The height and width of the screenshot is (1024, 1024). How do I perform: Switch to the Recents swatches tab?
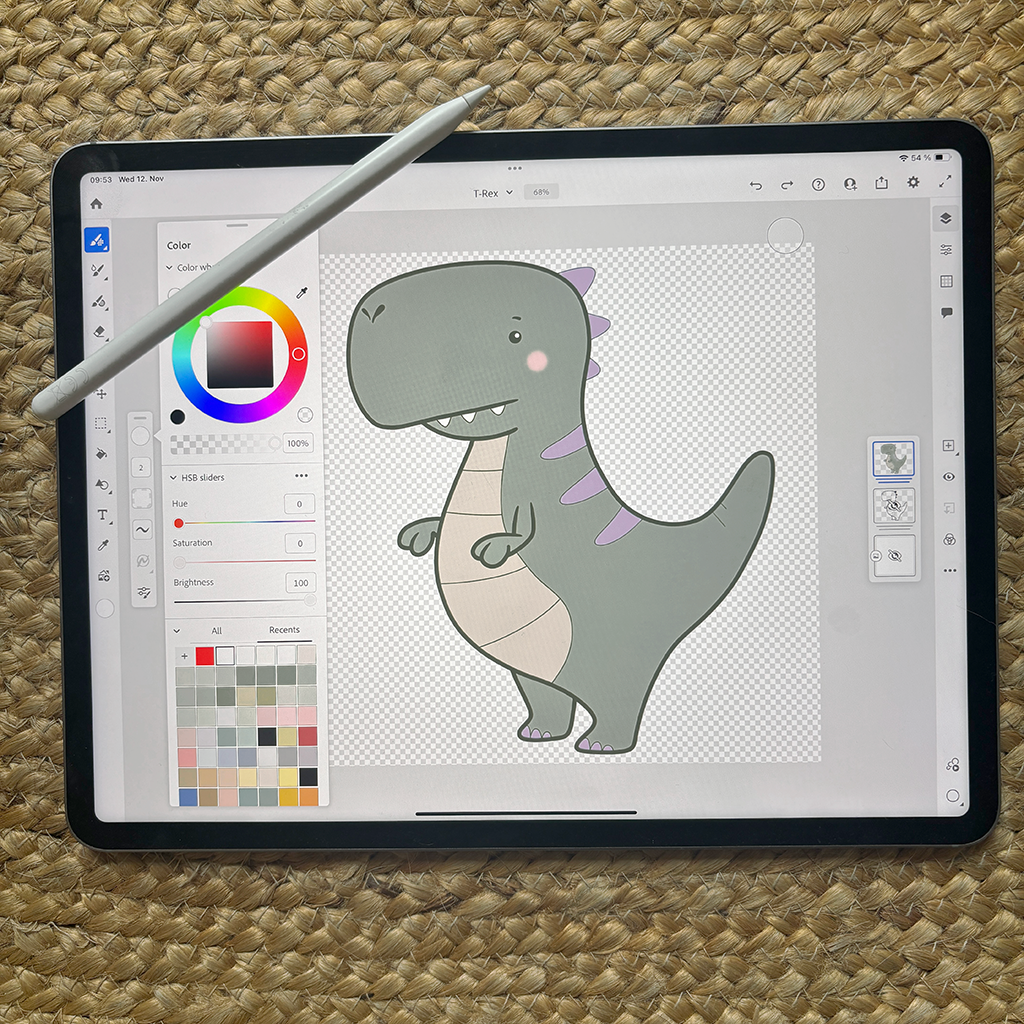pos(284,630)
